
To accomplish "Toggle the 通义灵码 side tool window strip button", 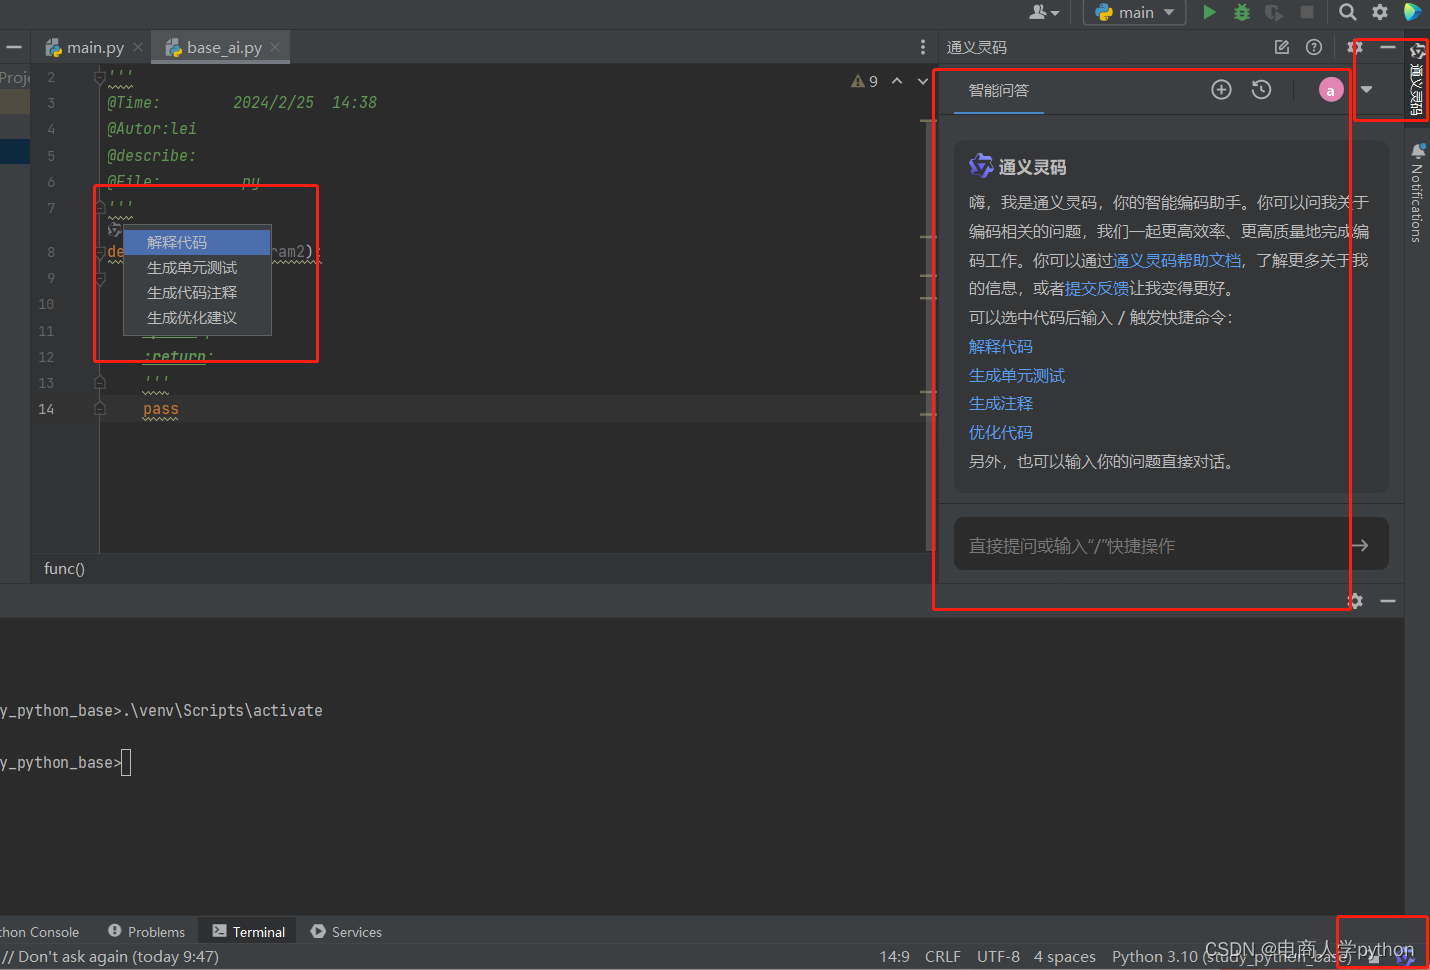I will click(x=1417, y=79).
